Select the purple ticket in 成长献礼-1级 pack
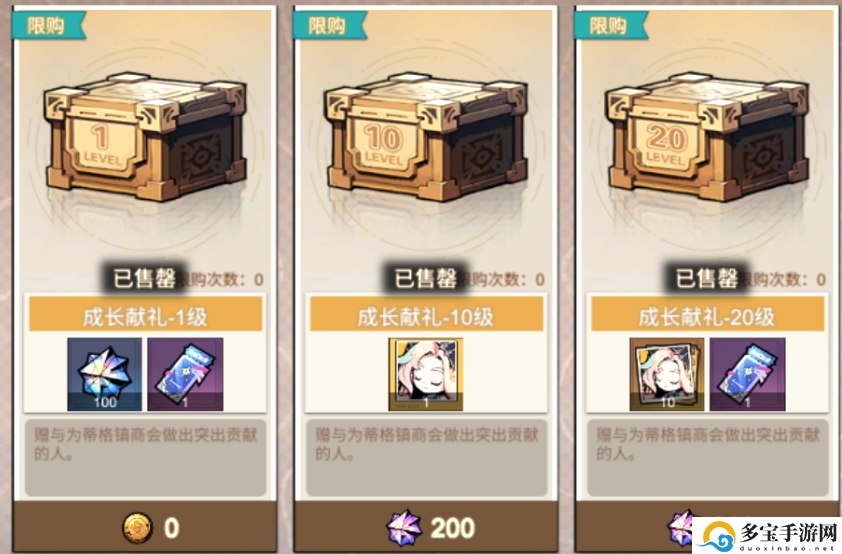The height and width of the screenshot is (554, 842). [185, 374]
